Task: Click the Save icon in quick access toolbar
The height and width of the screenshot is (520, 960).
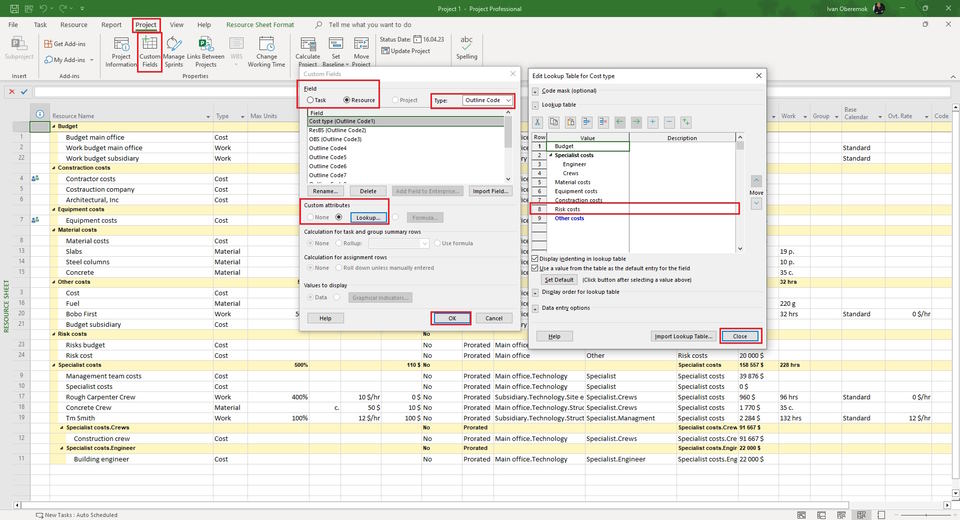Action: 14,9
